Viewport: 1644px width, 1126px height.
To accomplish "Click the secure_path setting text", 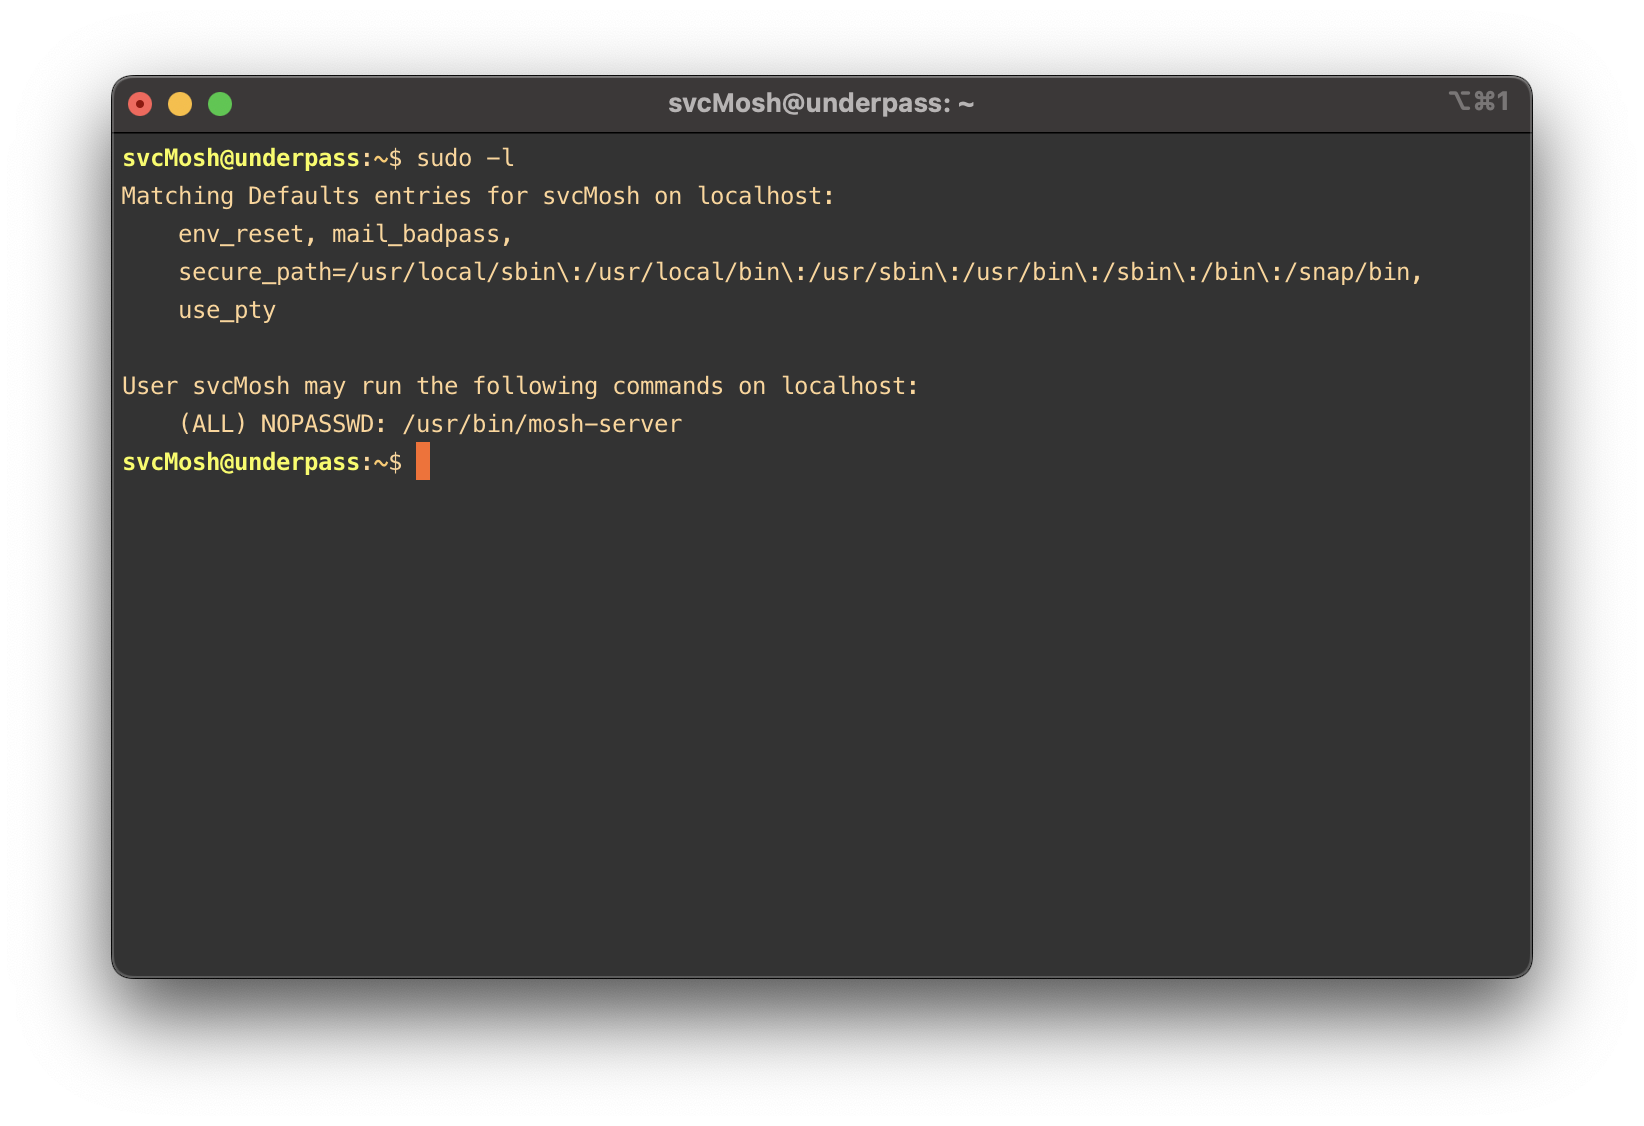I will (x=262, y=272).
